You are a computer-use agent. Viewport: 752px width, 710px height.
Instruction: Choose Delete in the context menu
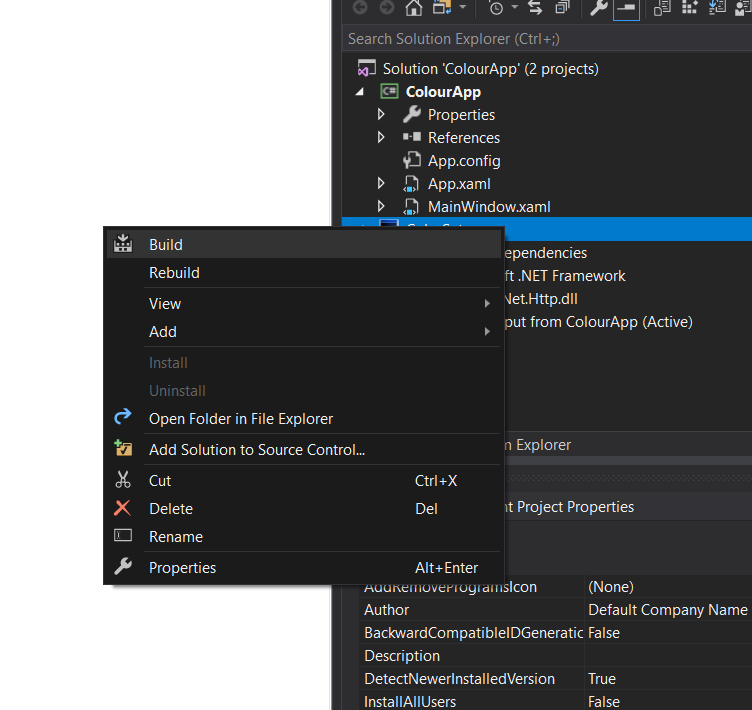pos(304,509)
